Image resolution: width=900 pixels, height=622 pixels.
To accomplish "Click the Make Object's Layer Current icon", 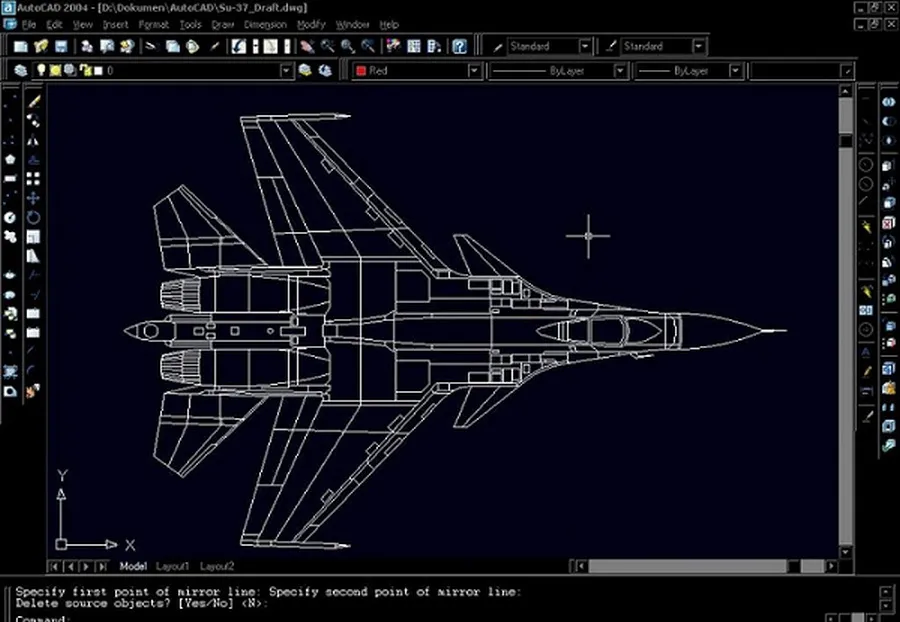I will click(x=305, y=71).
